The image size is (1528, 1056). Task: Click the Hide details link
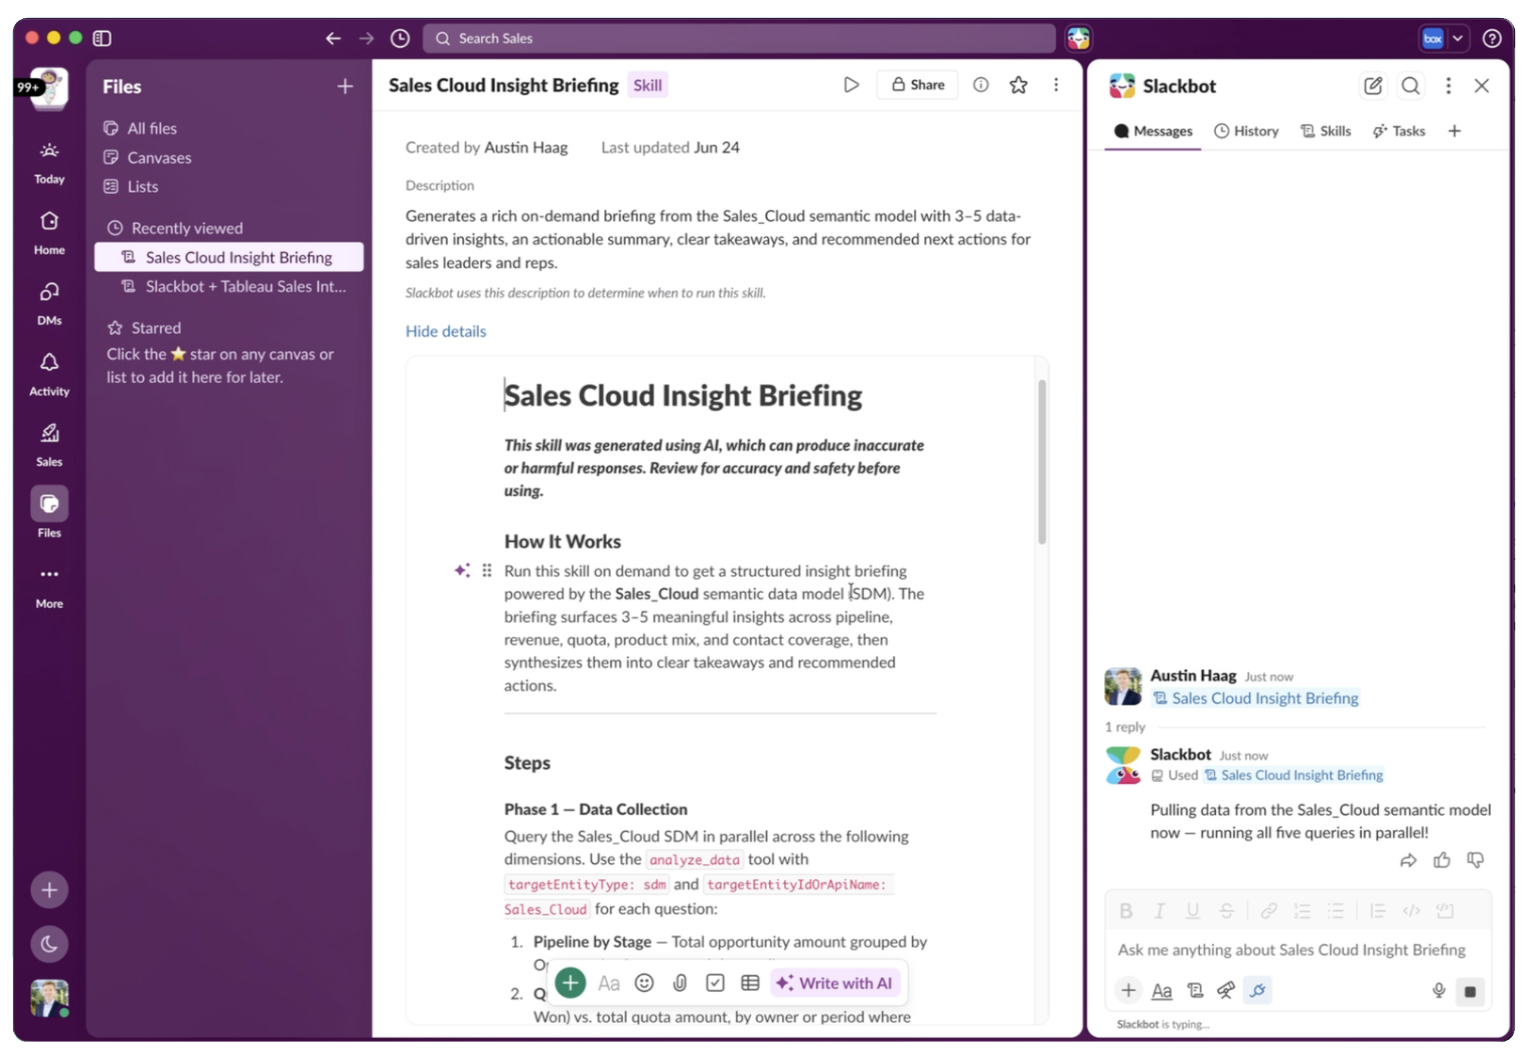pyautogui.click(x=446, y=331)
